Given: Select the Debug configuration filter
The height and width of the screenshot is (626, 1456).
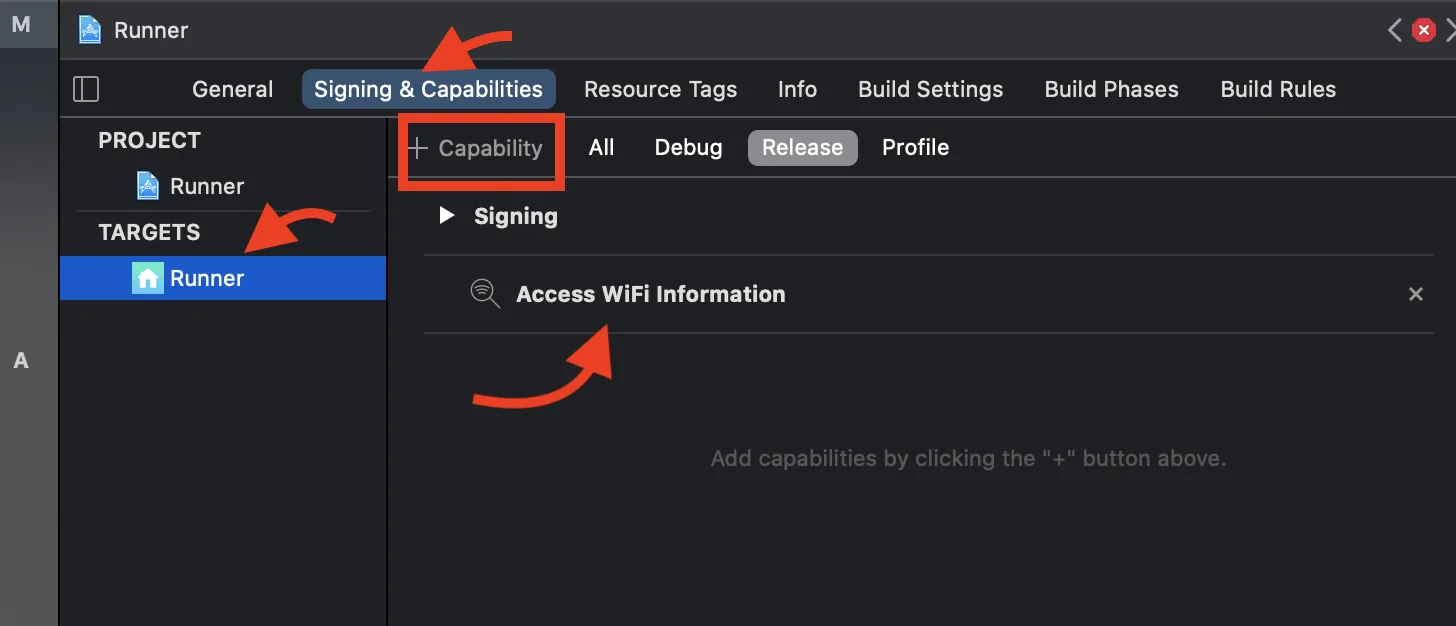Looking at the screenshot, I should [688, 147].
